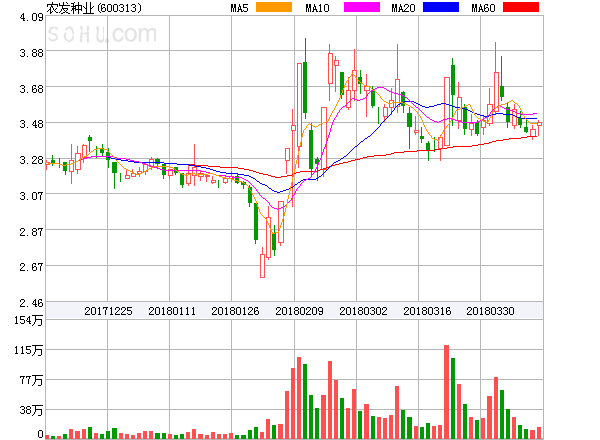This screenshot has width=600, height=440.
Task: Click the 20180330 date label
Action: click(490, 311)
